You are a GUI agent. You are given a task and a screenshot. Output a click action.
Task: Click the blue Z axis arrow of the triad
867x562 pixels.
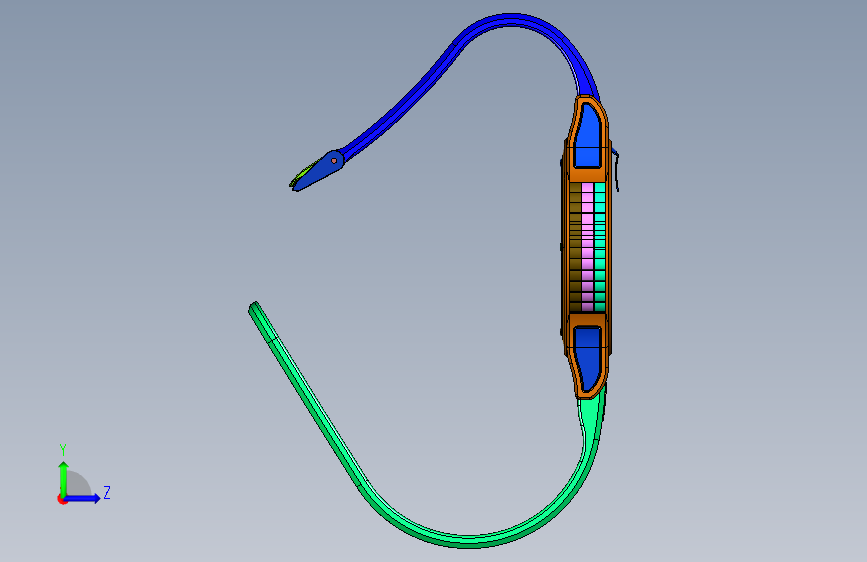click(x=83, y=498)
